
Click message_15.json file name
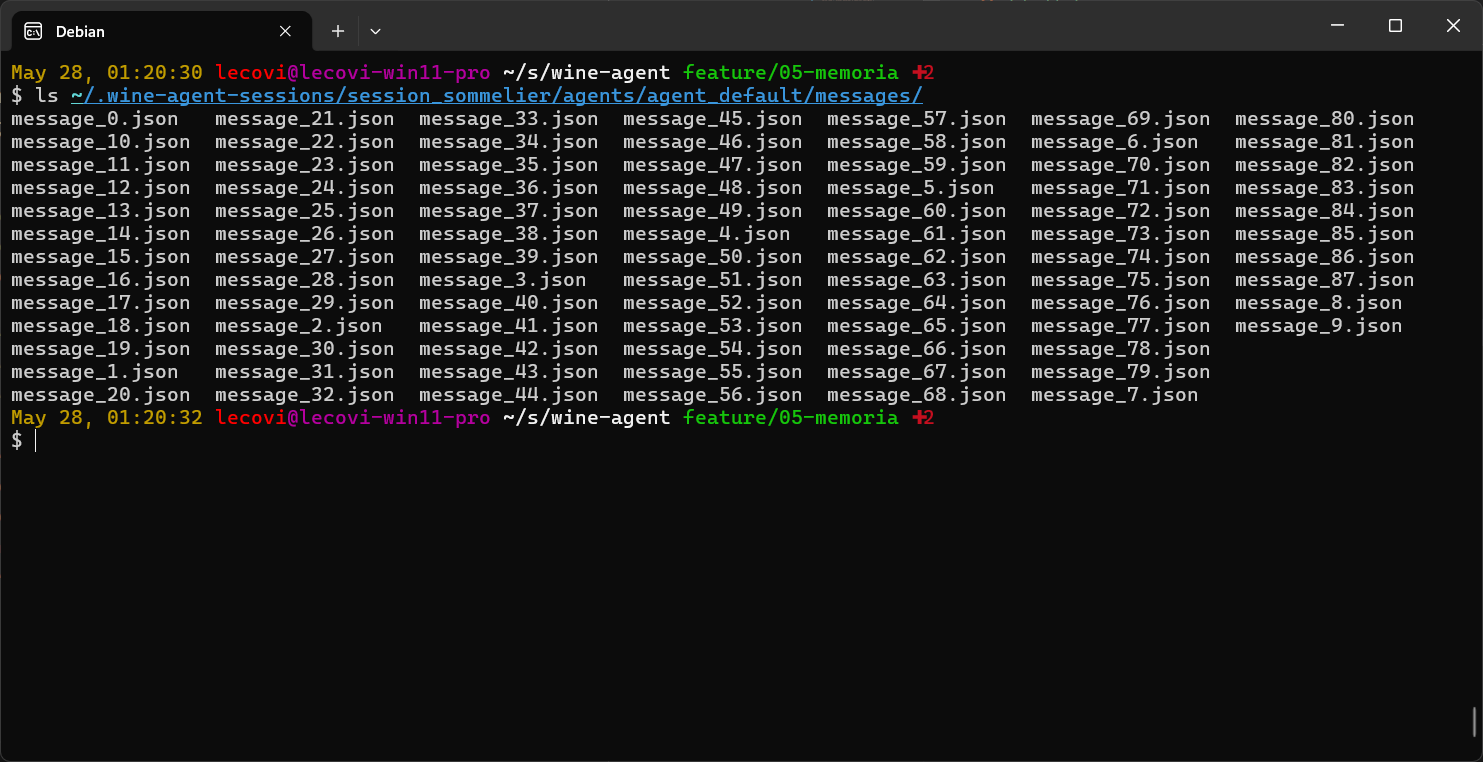[x=100, y=257]
